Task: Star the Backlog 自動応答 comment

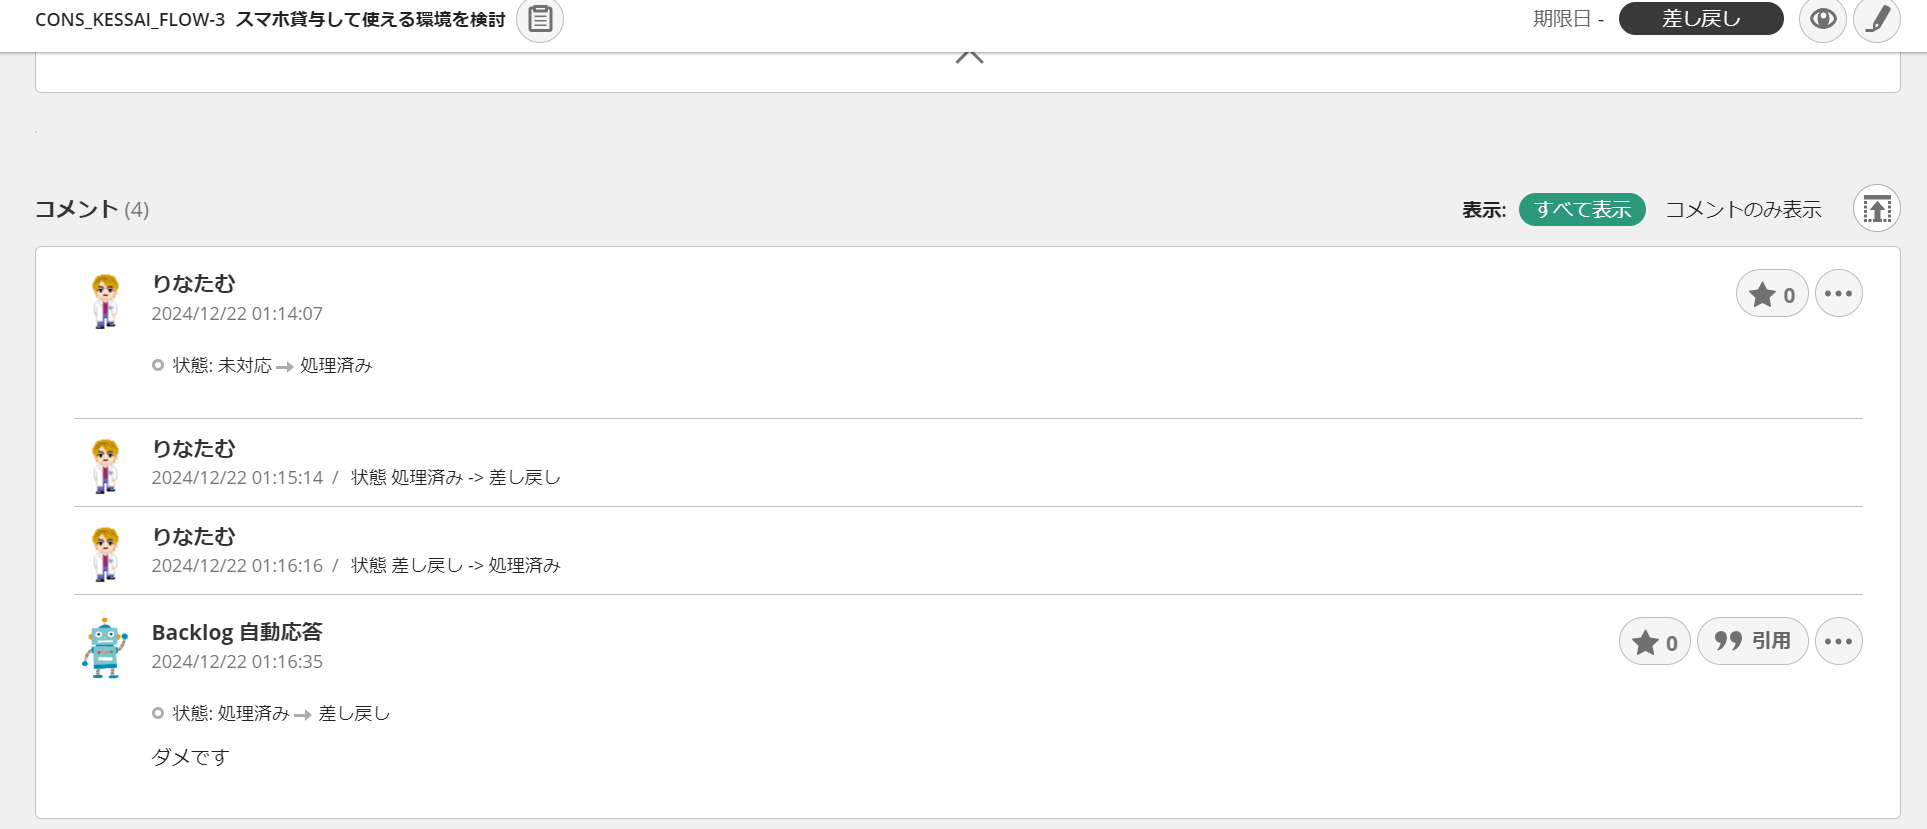Action: 1654,641
